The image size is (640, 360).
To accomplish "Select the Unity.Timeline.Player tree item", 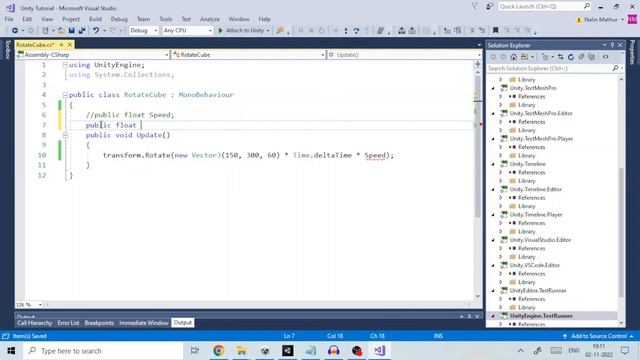I will [536, 215].
